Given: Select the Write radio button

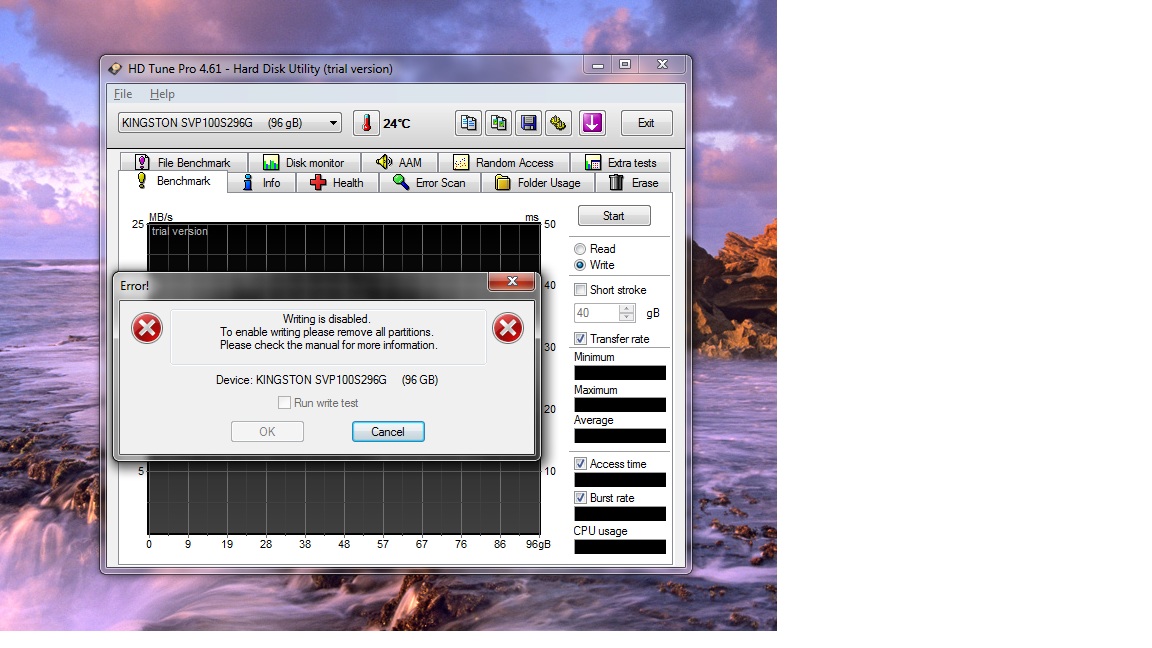Looking at the screenshot, I should tap(580, 265).
